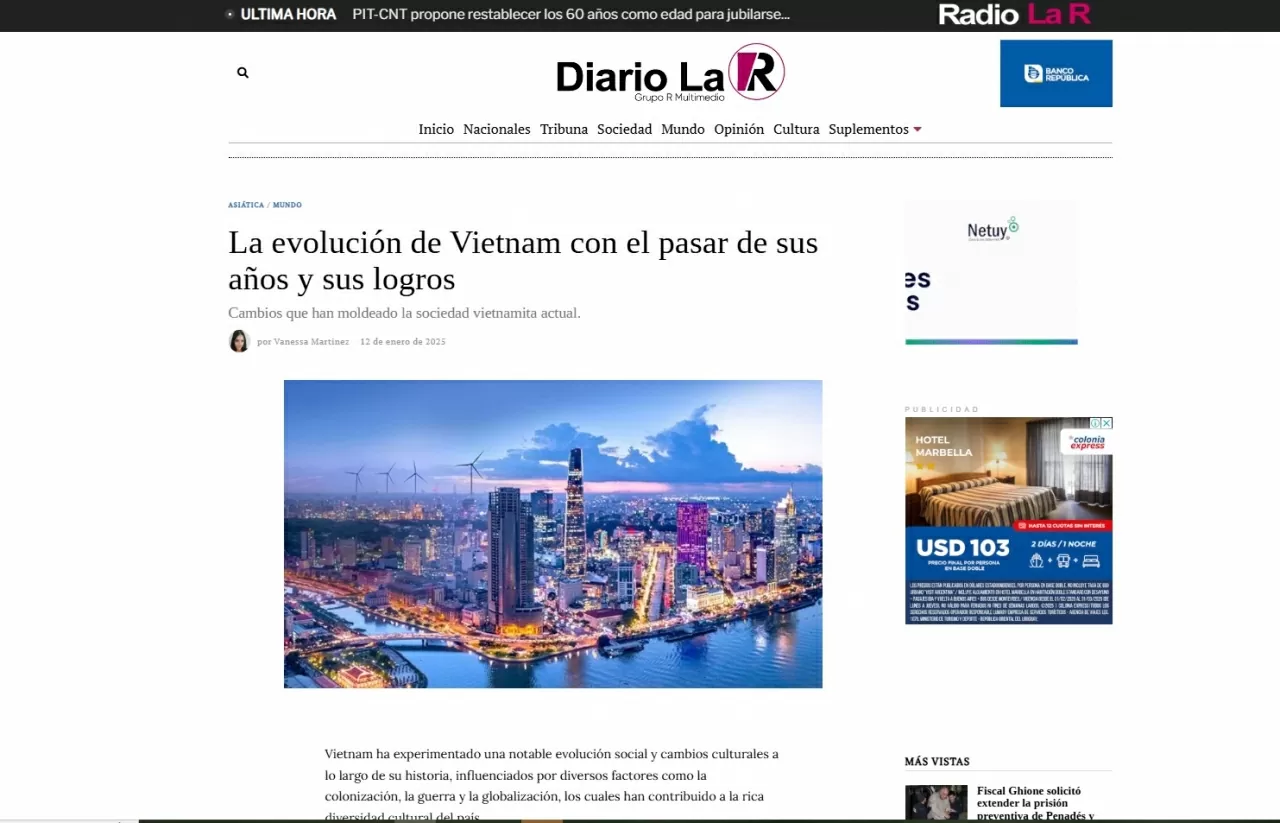
Task: Select the Nacionales section
Action: [496, 129]
